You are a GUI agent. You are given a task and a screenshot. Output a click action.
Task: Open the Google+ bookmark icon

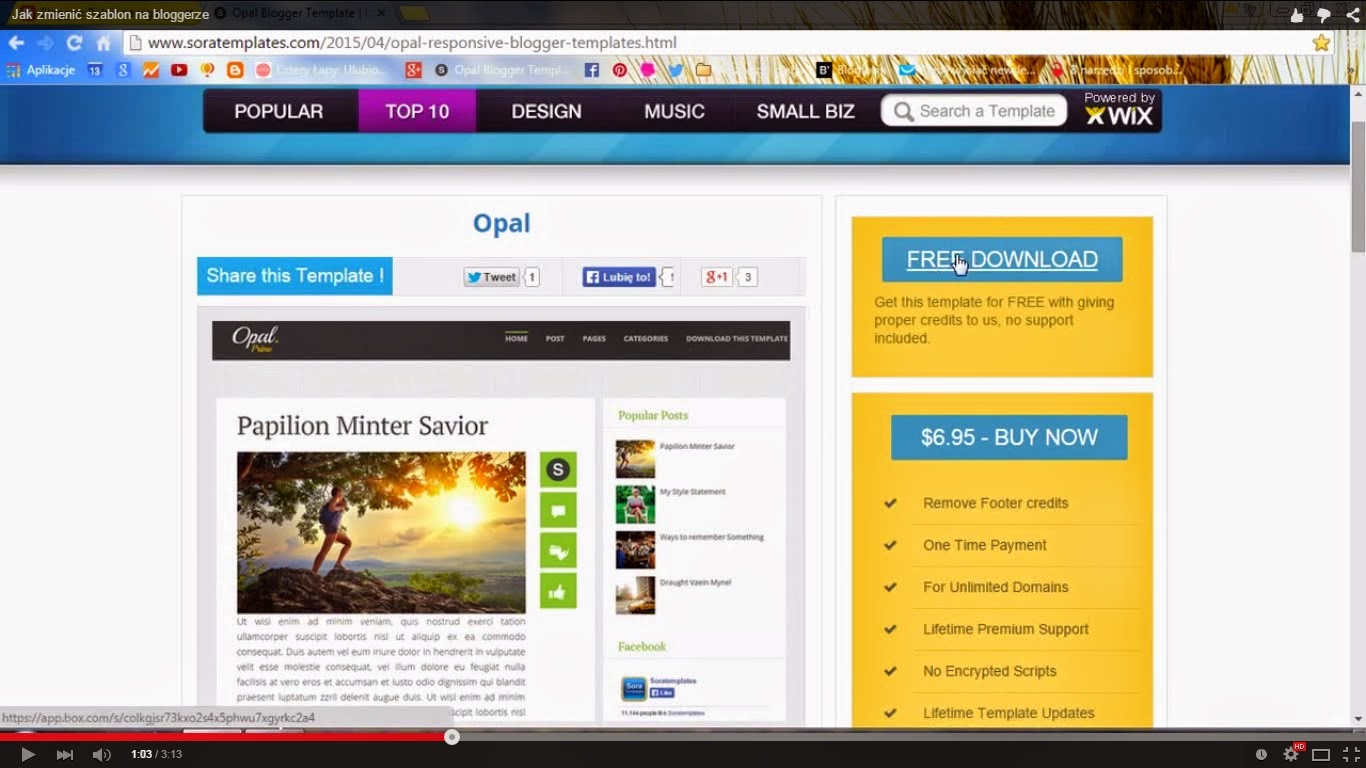(x=413, y=70)
